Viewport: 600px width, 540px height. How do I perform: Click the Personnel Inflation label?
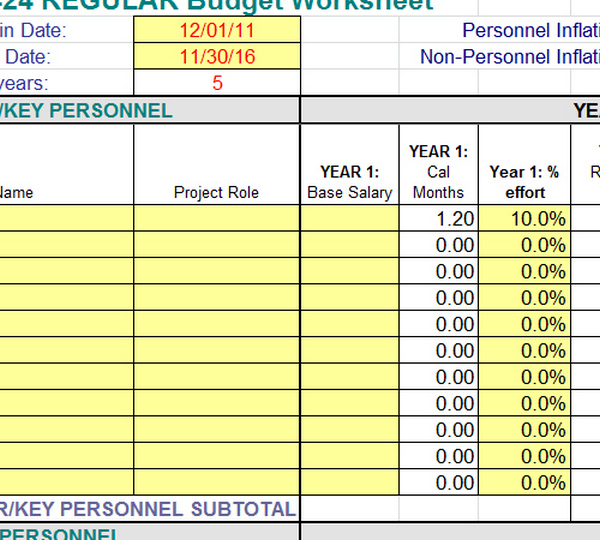click(531, 31)
